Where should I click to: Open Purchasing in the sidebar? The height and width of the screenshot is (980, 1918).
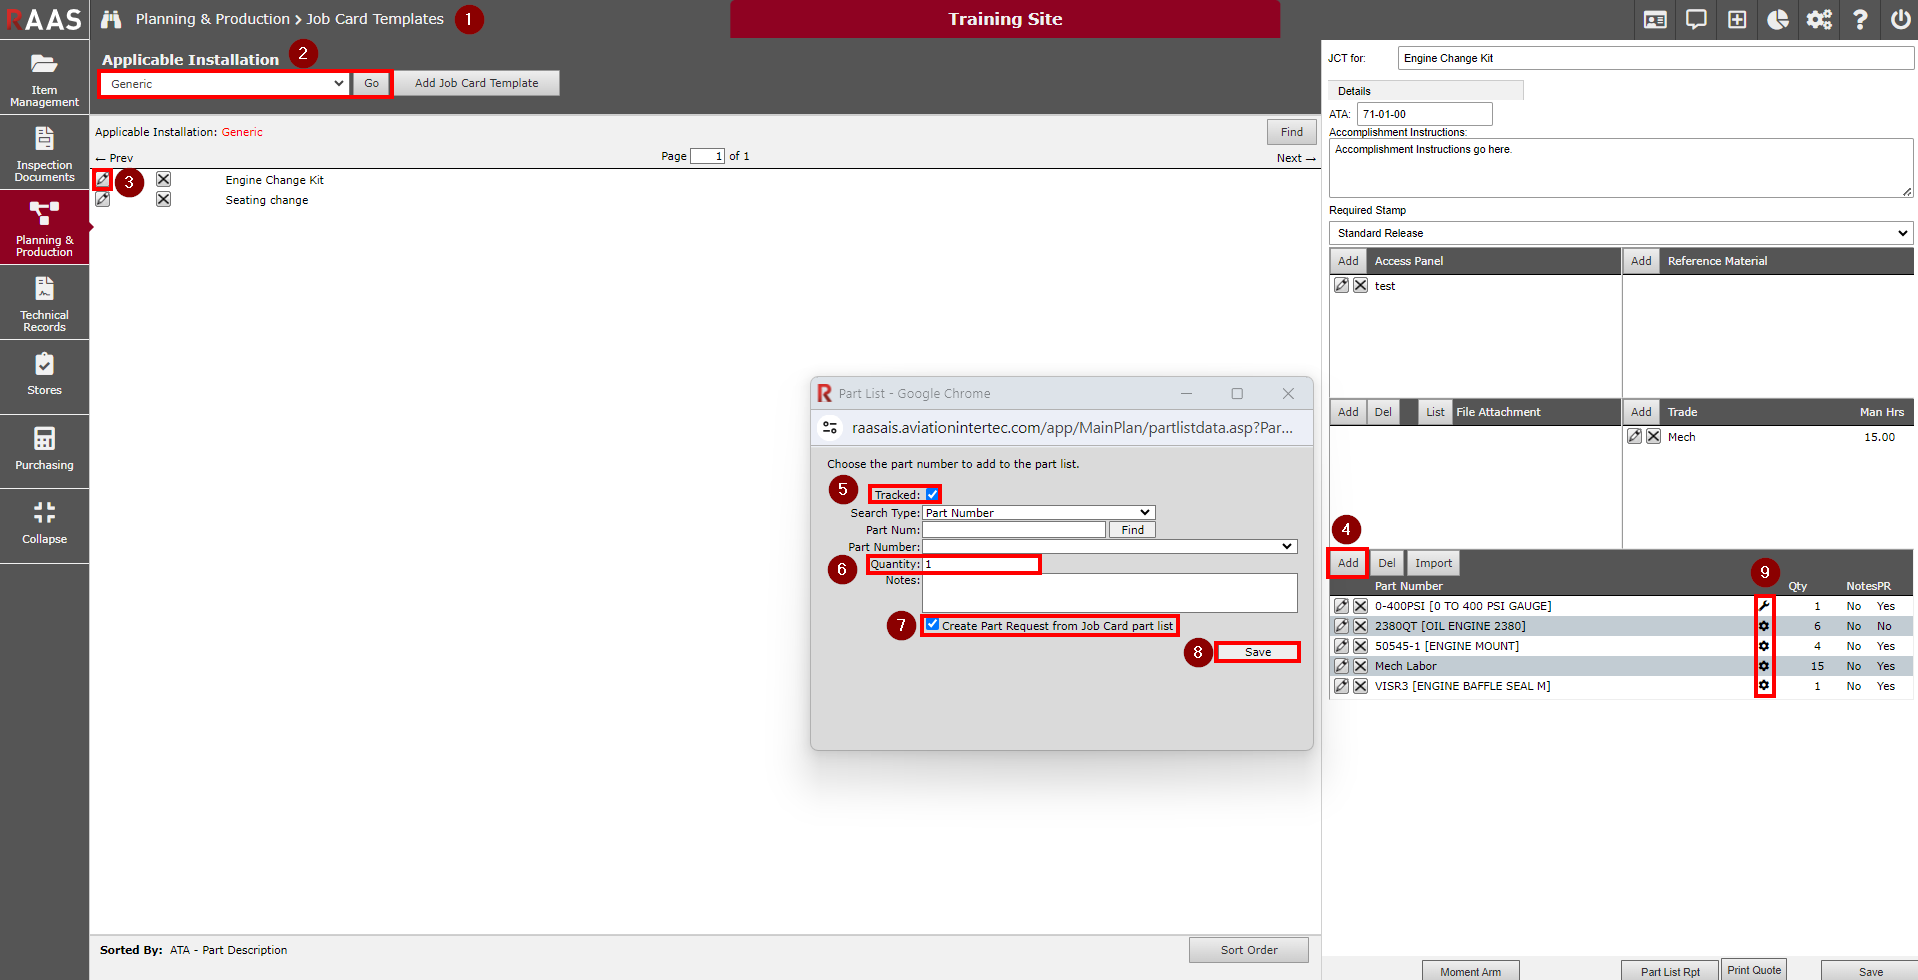pos(44,450)
